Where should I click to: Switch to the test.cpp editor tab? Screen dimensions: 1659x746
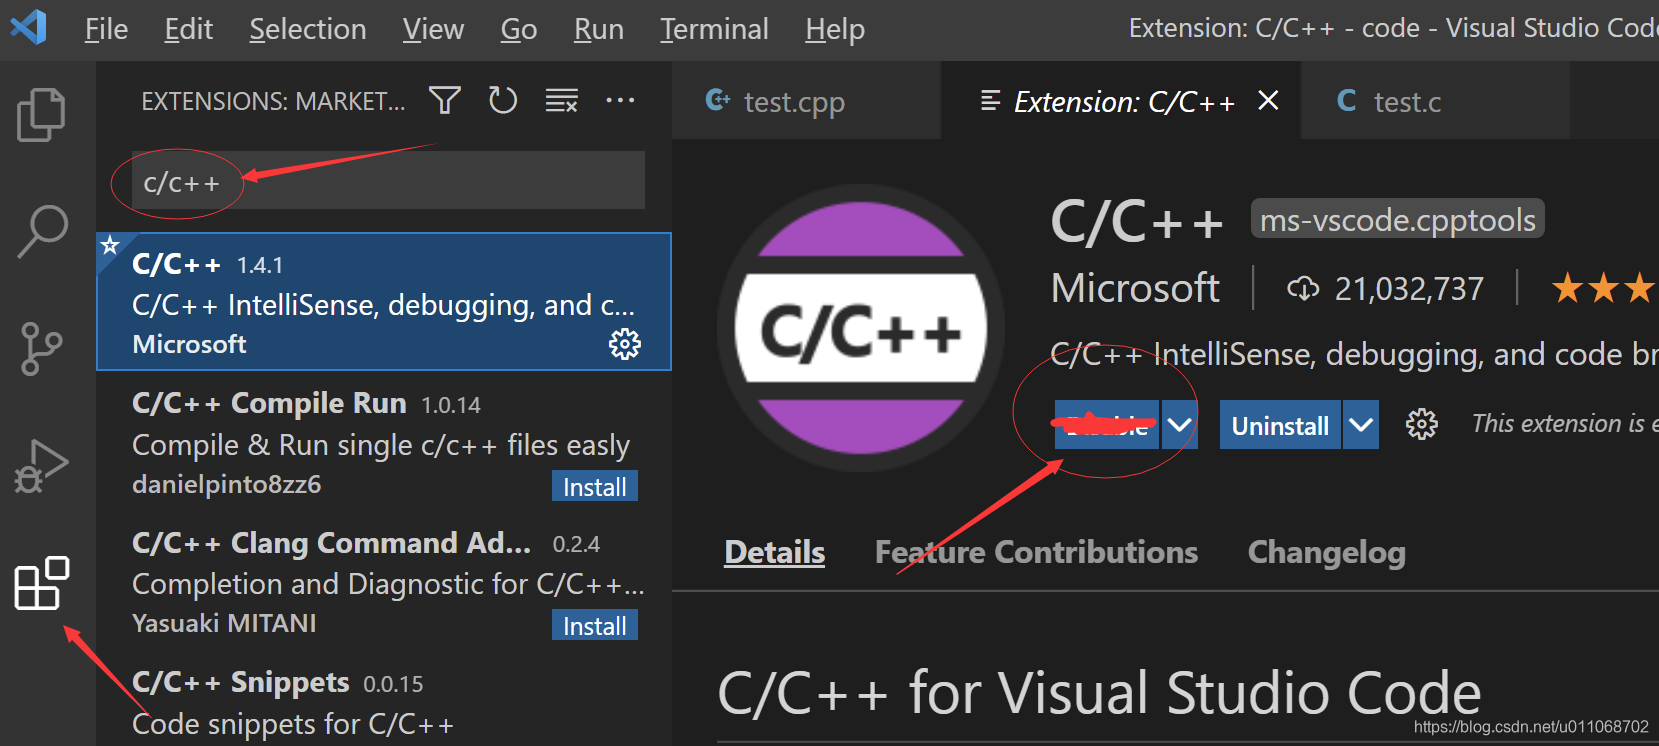806,101
